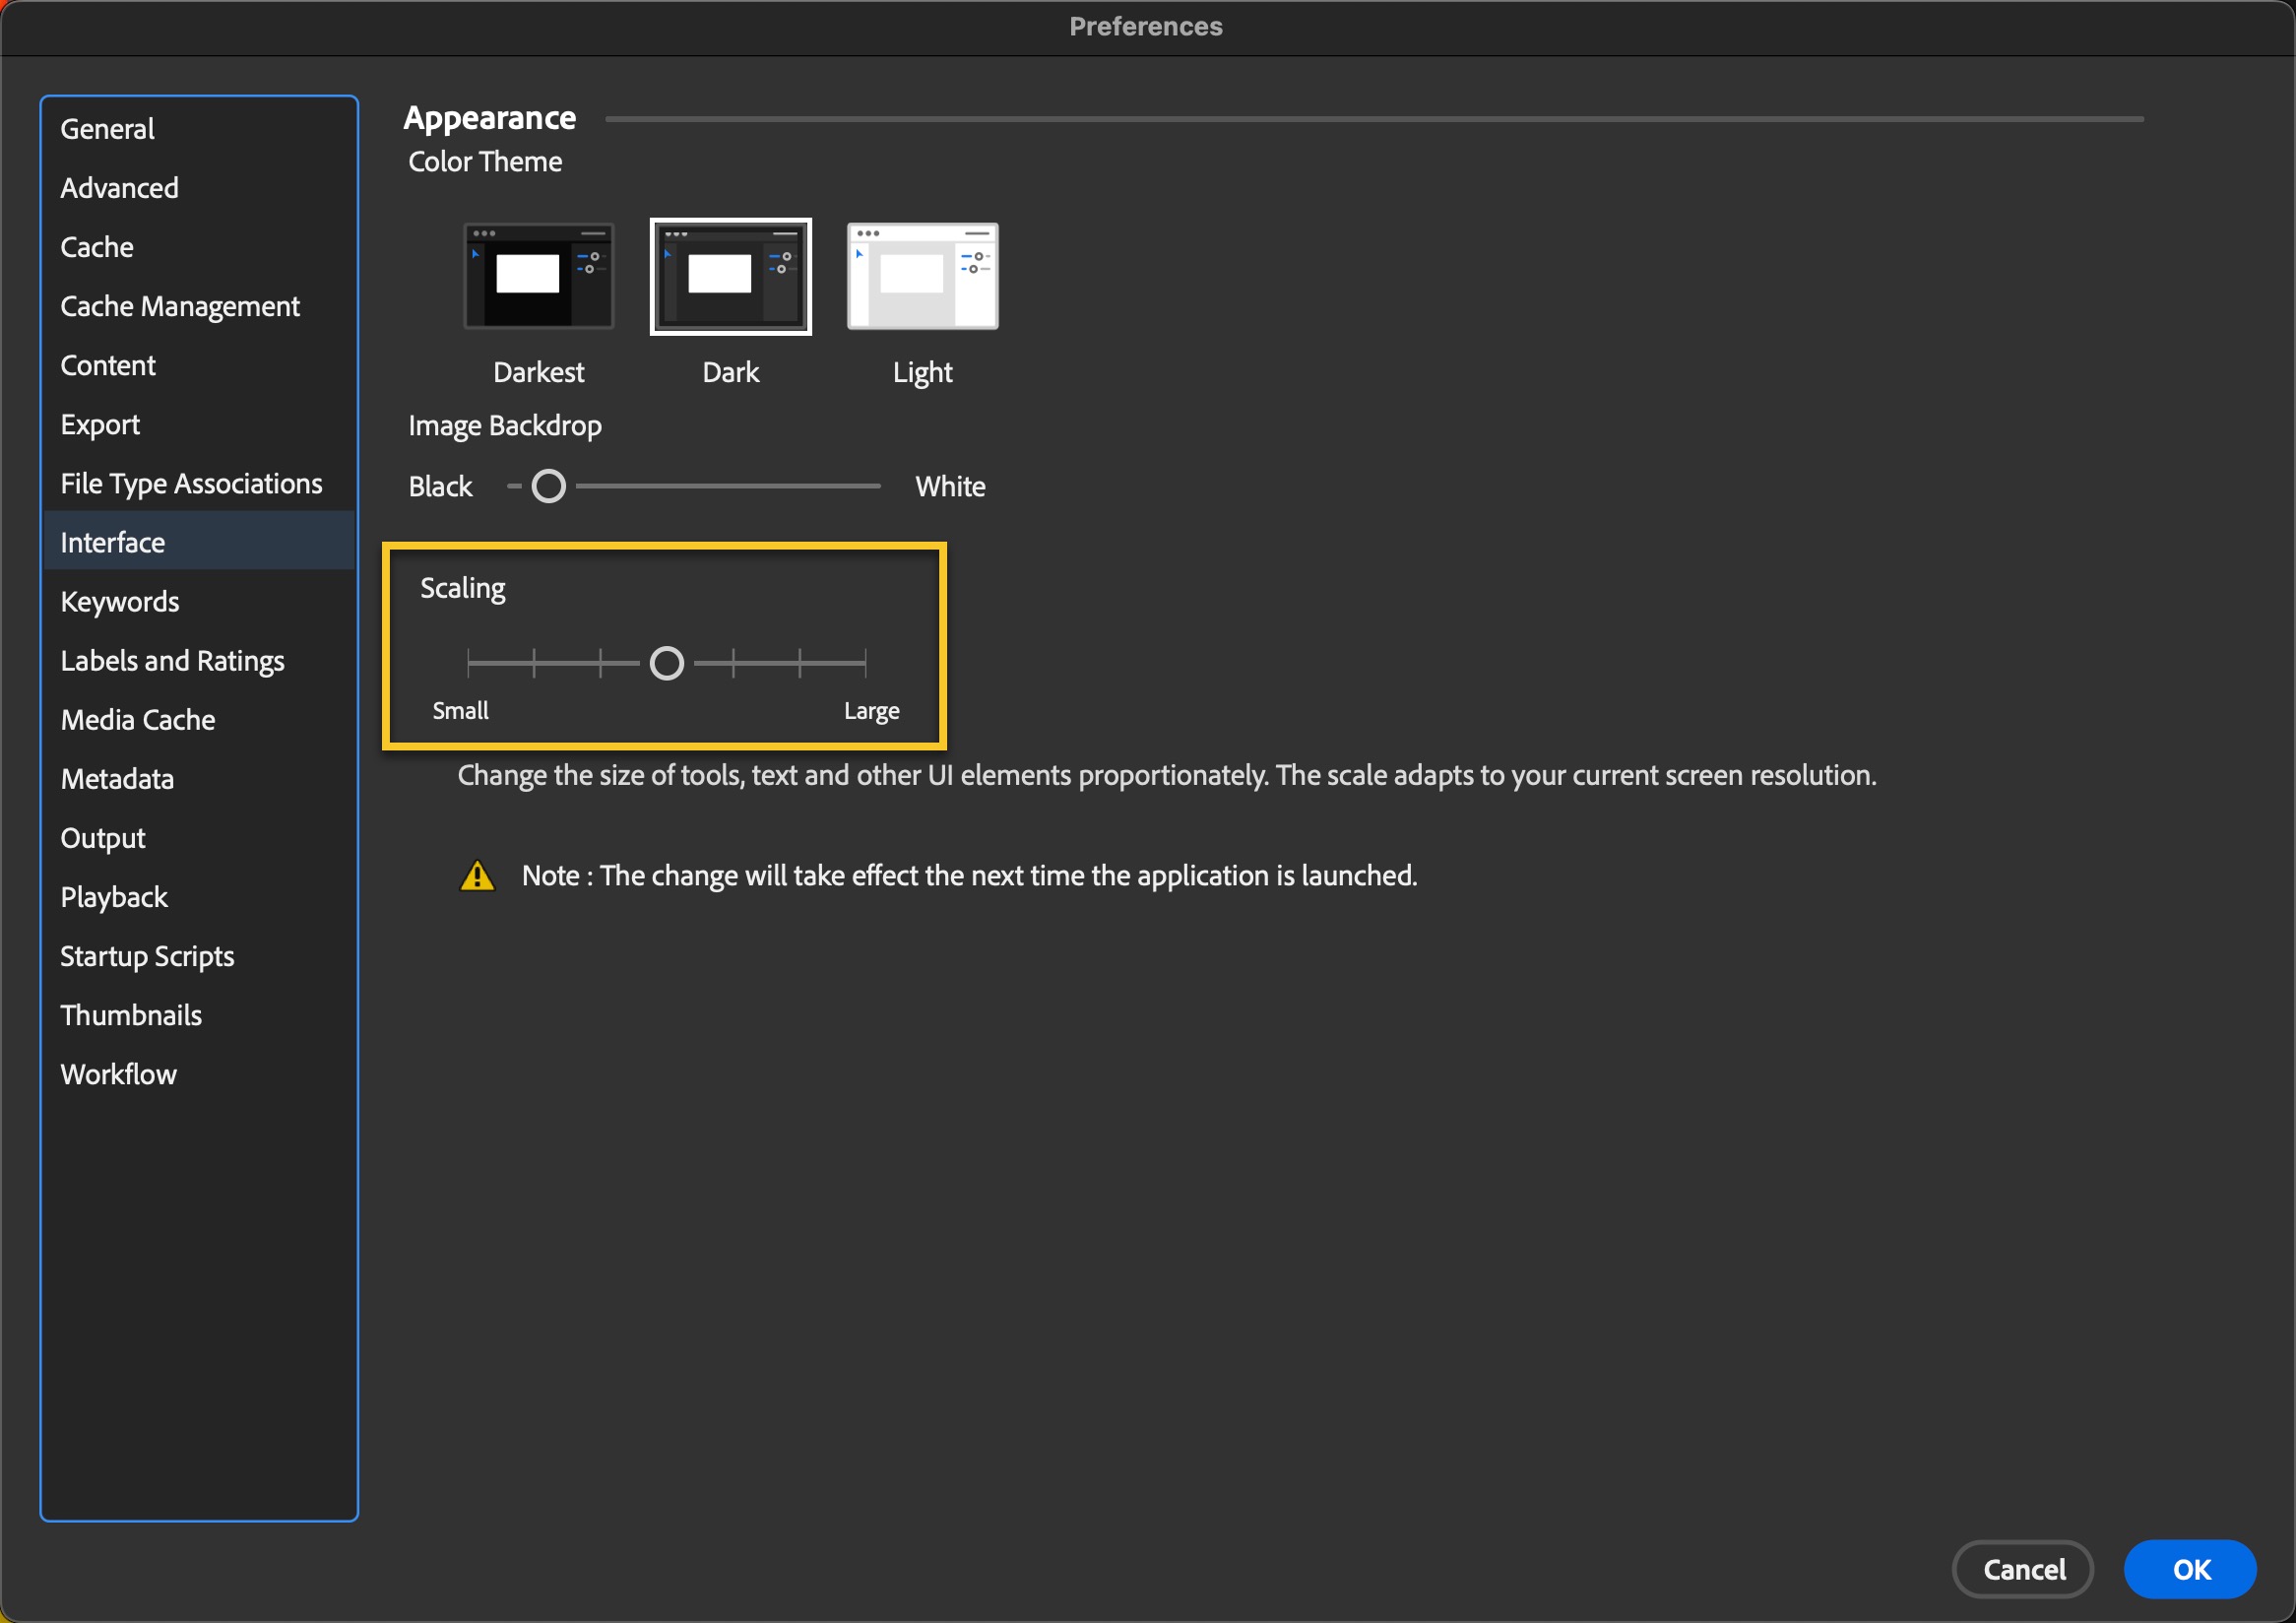
Task: Select the Darkest color theme thumbnail
Action: tap(538, 276)
